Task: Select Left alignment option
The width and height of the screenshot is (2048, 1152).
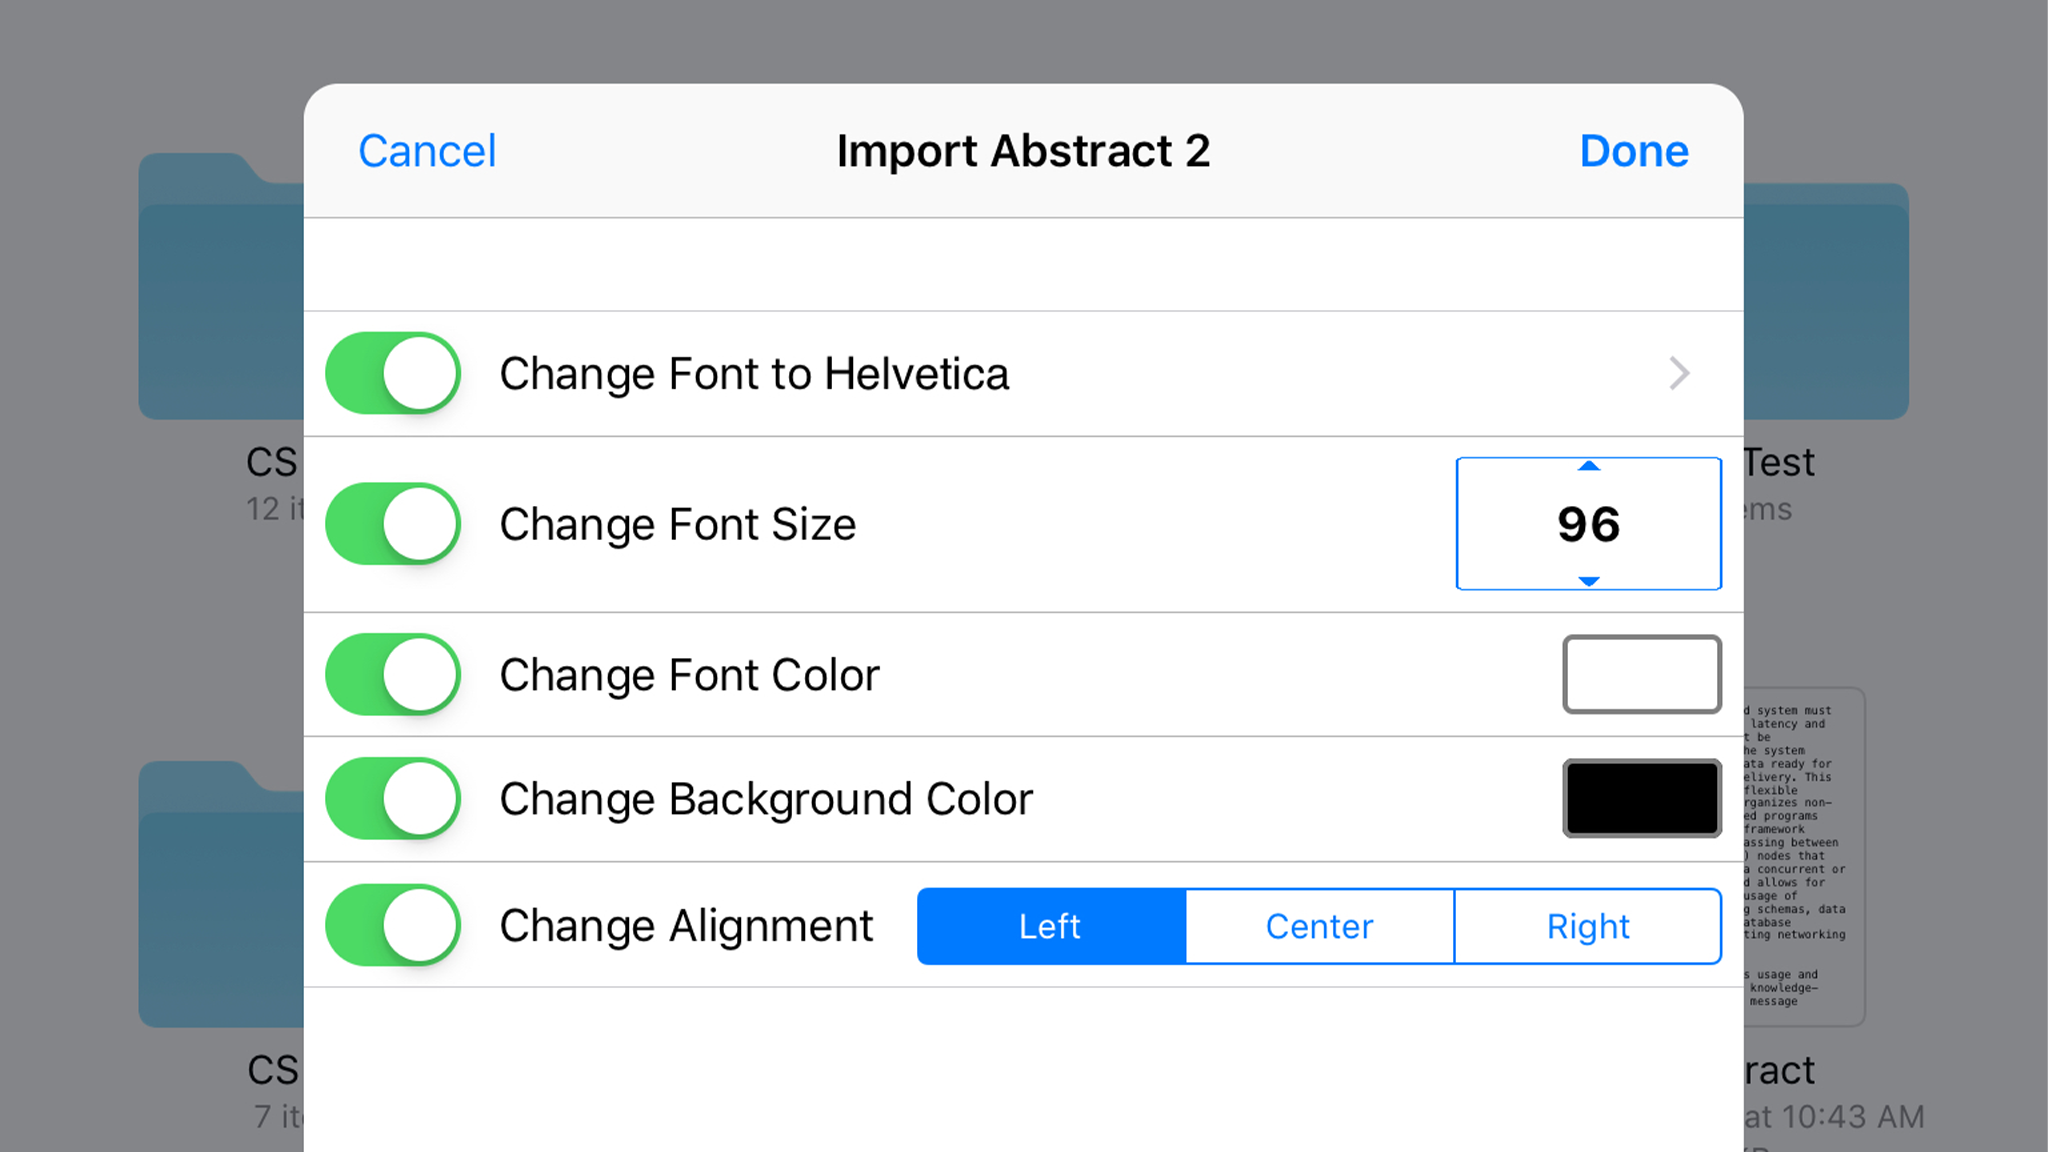Action: tap(1051, 926)
